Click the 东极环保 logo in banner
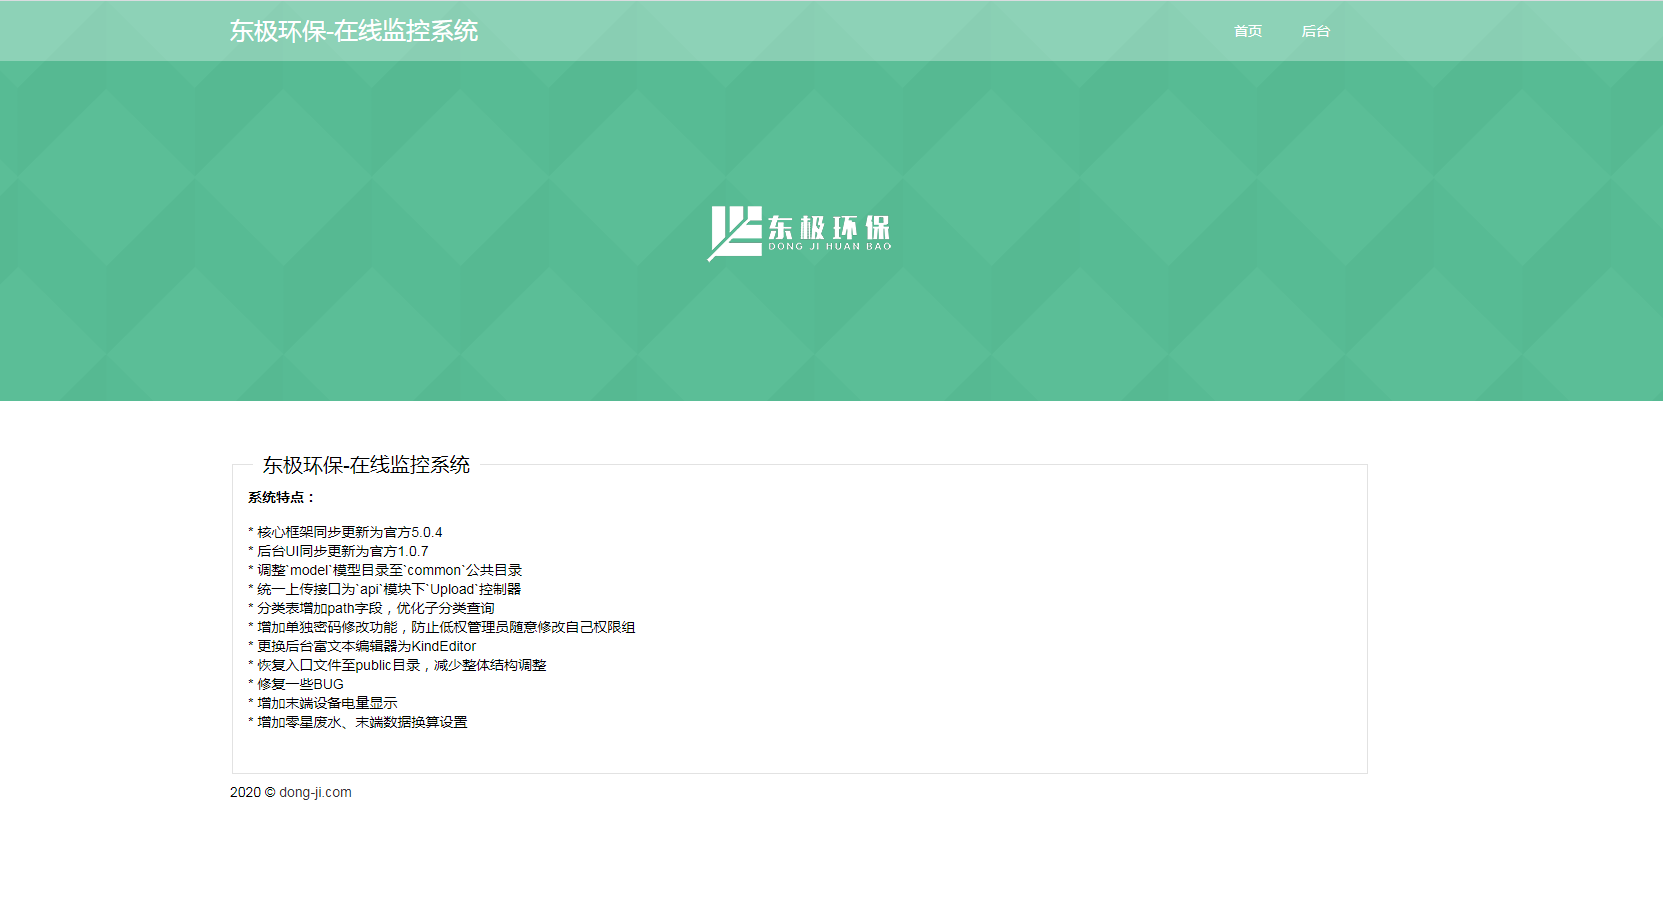The width and height of the screenshot is (1663, 900). [799, 233]
